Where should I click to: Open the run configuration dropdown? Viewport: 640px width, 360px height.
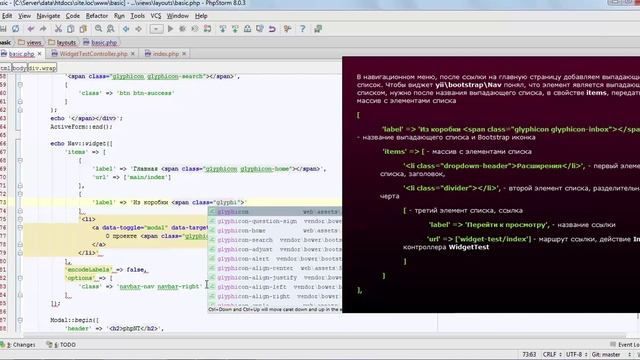pos(156,29)
